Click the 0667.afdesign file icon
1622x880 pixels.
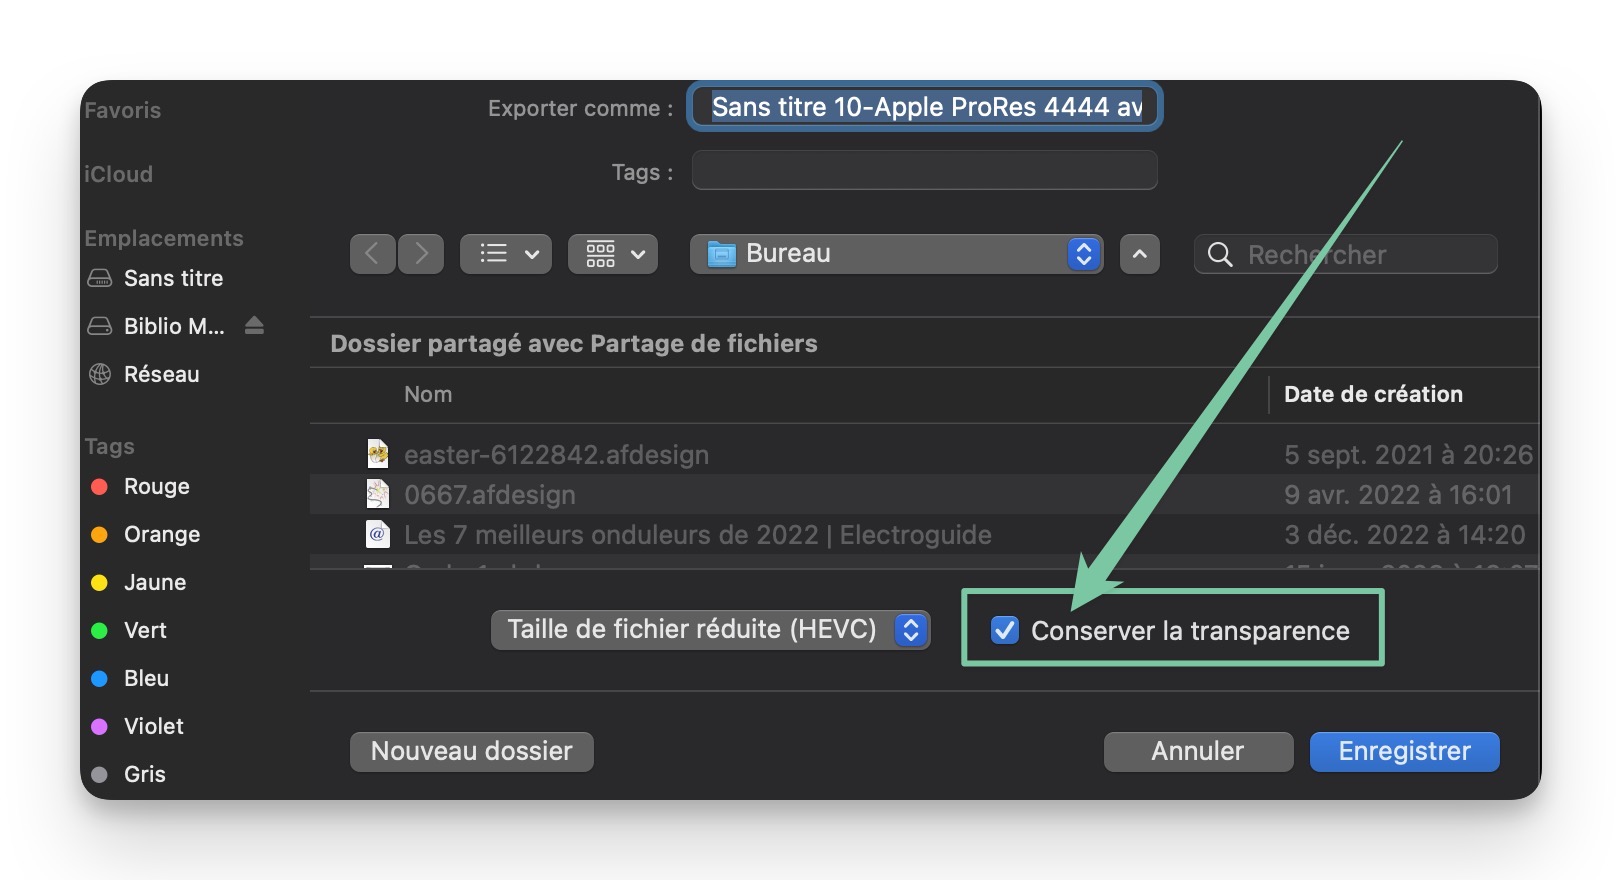pyautogui.click(x=377, y=494)
